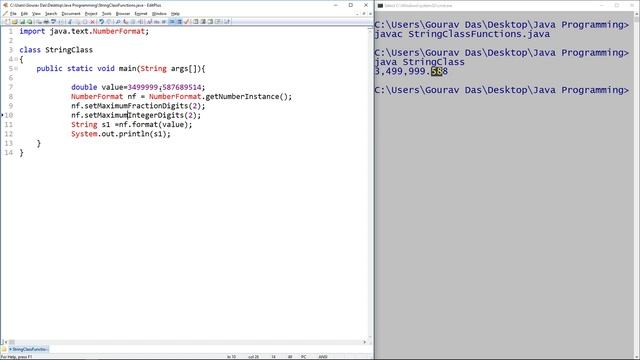Click on 'class StringClass' text on line 3
This screenshot has width=640, height=360.
[56, 50]
